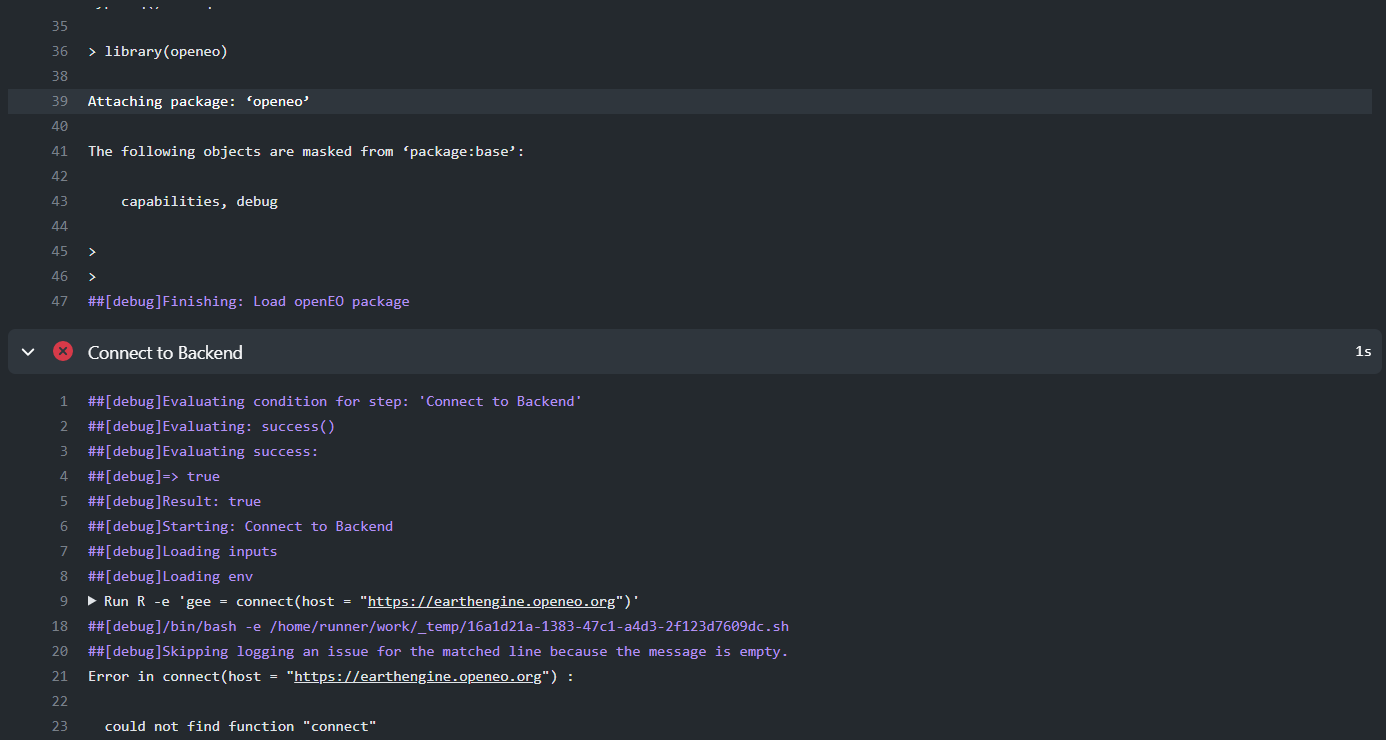Click the 'Attaching package: ‘openeo’' line
The width and height of the screenshot is (1386, 740).
pyautogui.click(x=200, y=101)
